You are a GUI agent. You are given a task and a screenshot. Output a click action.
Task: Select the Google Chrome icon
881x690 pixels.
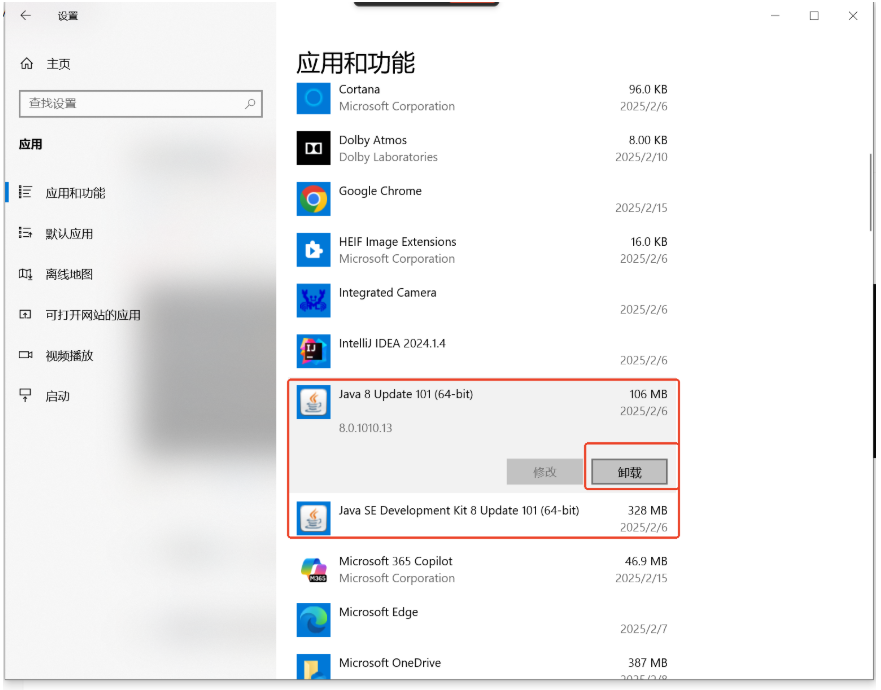click(314, 199)
